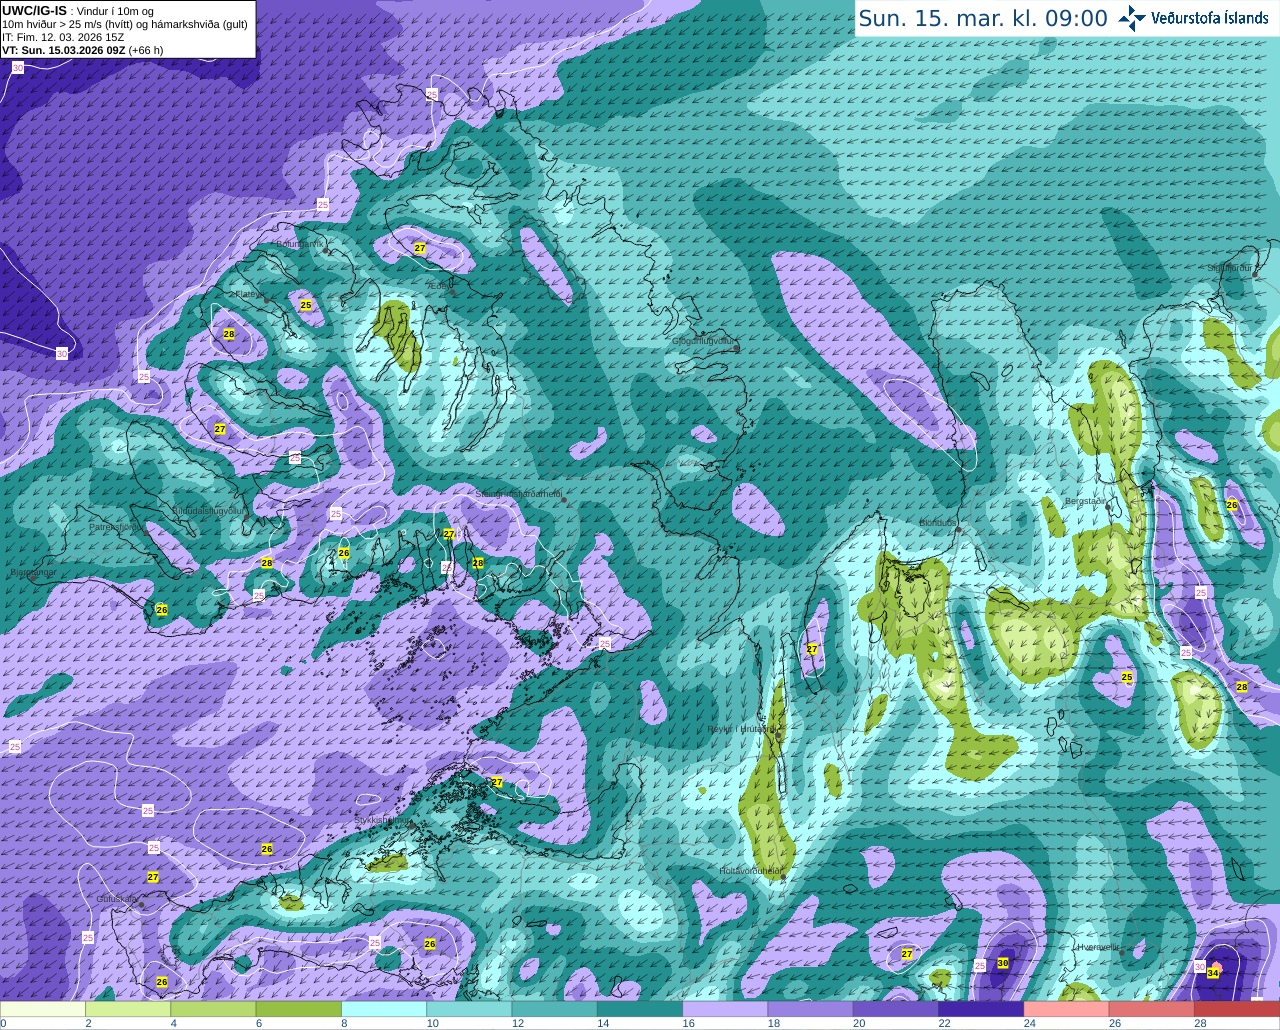The width and height of the screenshot is (1280, 1030).
Task: Click the white 30 contour label near the top-left corner
Action: (18, 68)
